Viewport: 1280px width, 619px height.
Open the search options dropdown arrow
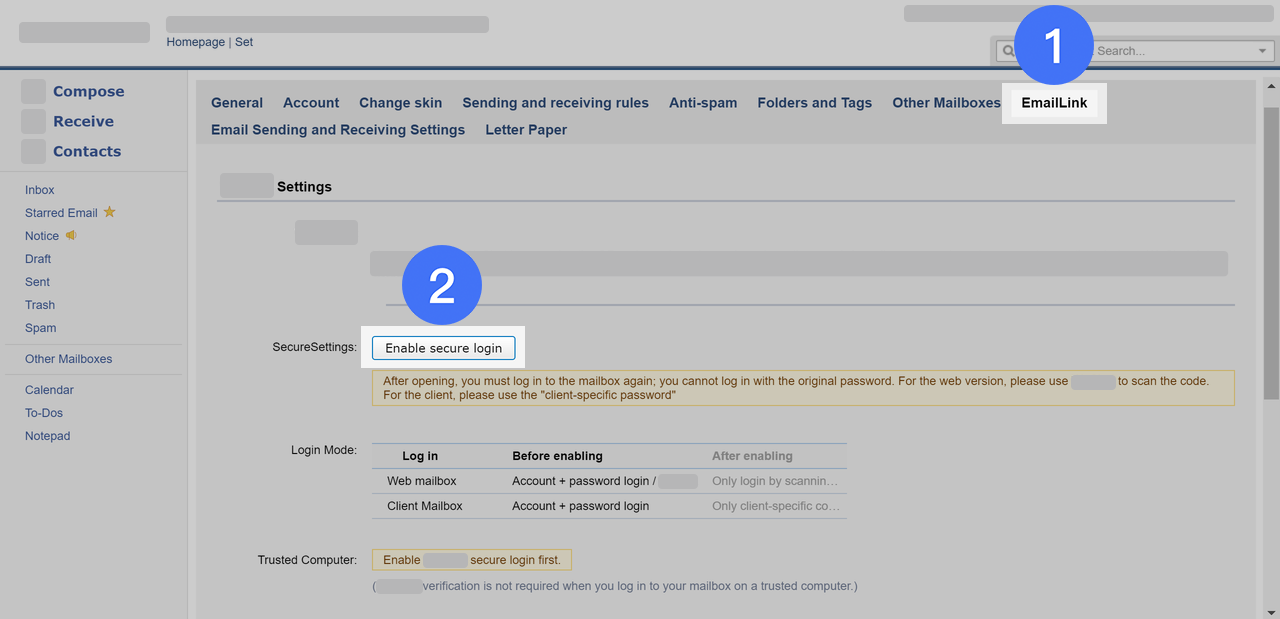point(1261,50)
